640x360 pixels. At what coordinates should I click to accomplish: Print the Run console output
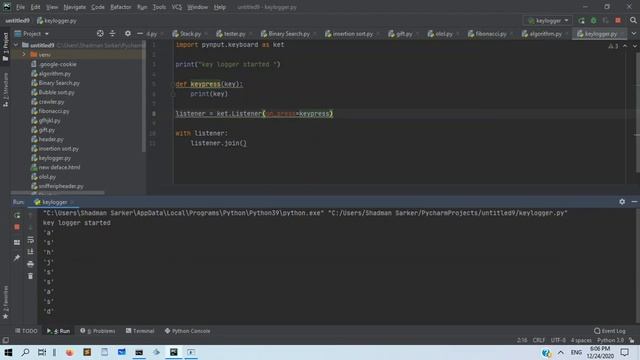coord(30,264)
